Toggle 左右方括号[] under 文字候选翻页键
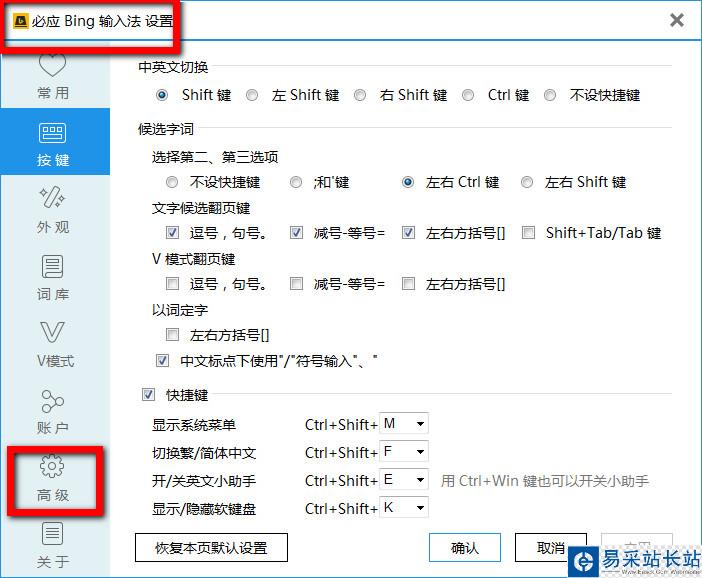Screen dimensions: 702x578 pos(408,232)
